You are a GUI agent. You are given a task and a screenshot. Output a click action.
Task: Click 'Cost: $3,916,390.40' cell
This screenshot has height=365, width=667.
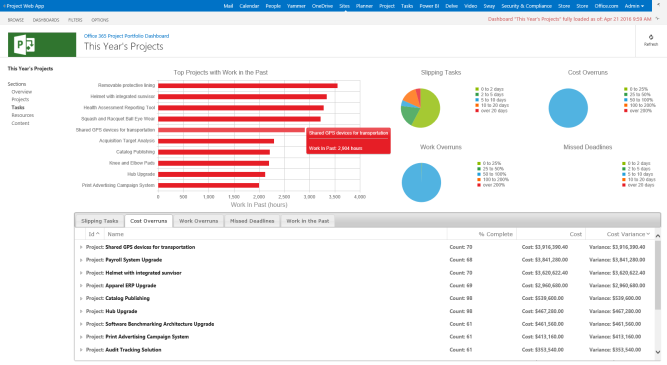pyautogui.click(x=544, y=247)
